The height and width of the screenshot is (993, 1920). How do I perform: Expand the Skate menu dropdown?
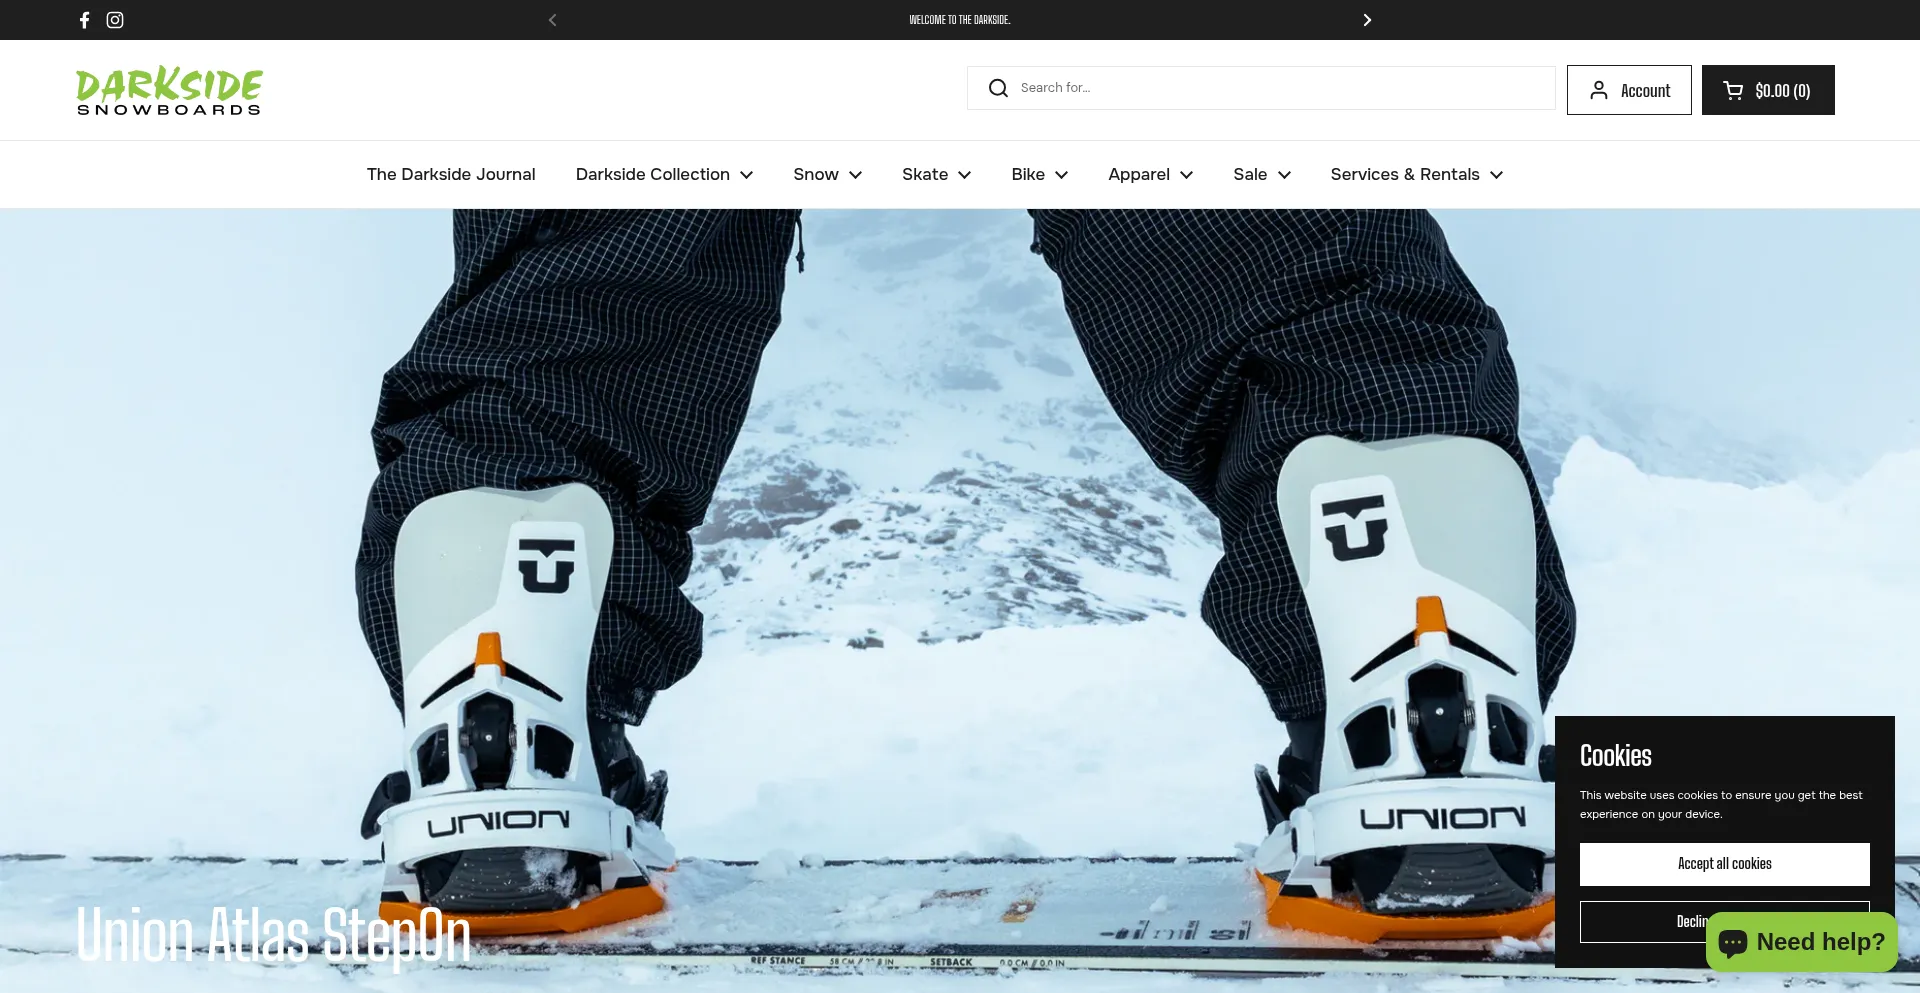pyautogui.click(x=936, y=174)
